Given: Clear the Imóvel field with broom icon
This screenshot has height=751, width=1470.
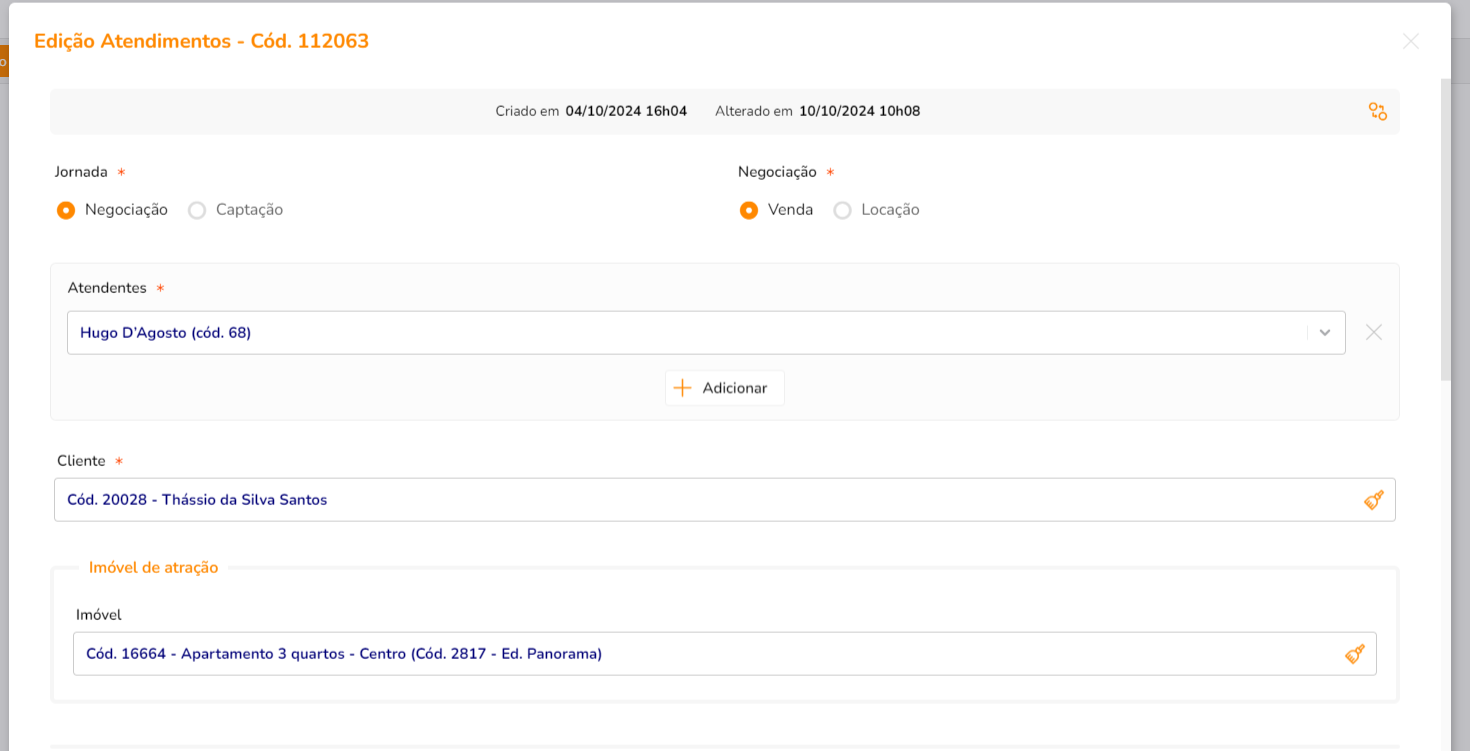Looking at the screenshot, I should click(x=1355, y=654).
